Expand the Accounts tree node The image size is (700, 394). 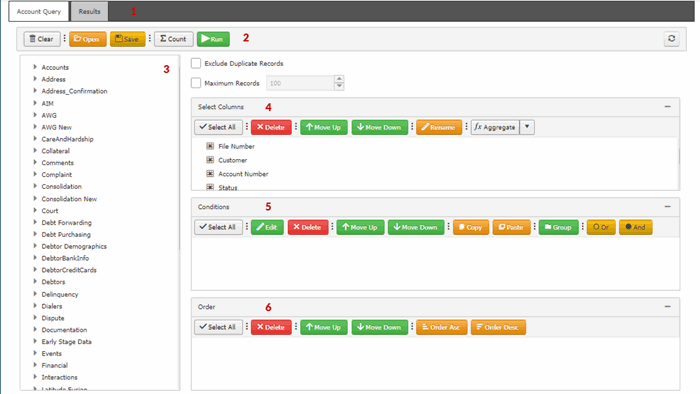[x=35, y=67]
